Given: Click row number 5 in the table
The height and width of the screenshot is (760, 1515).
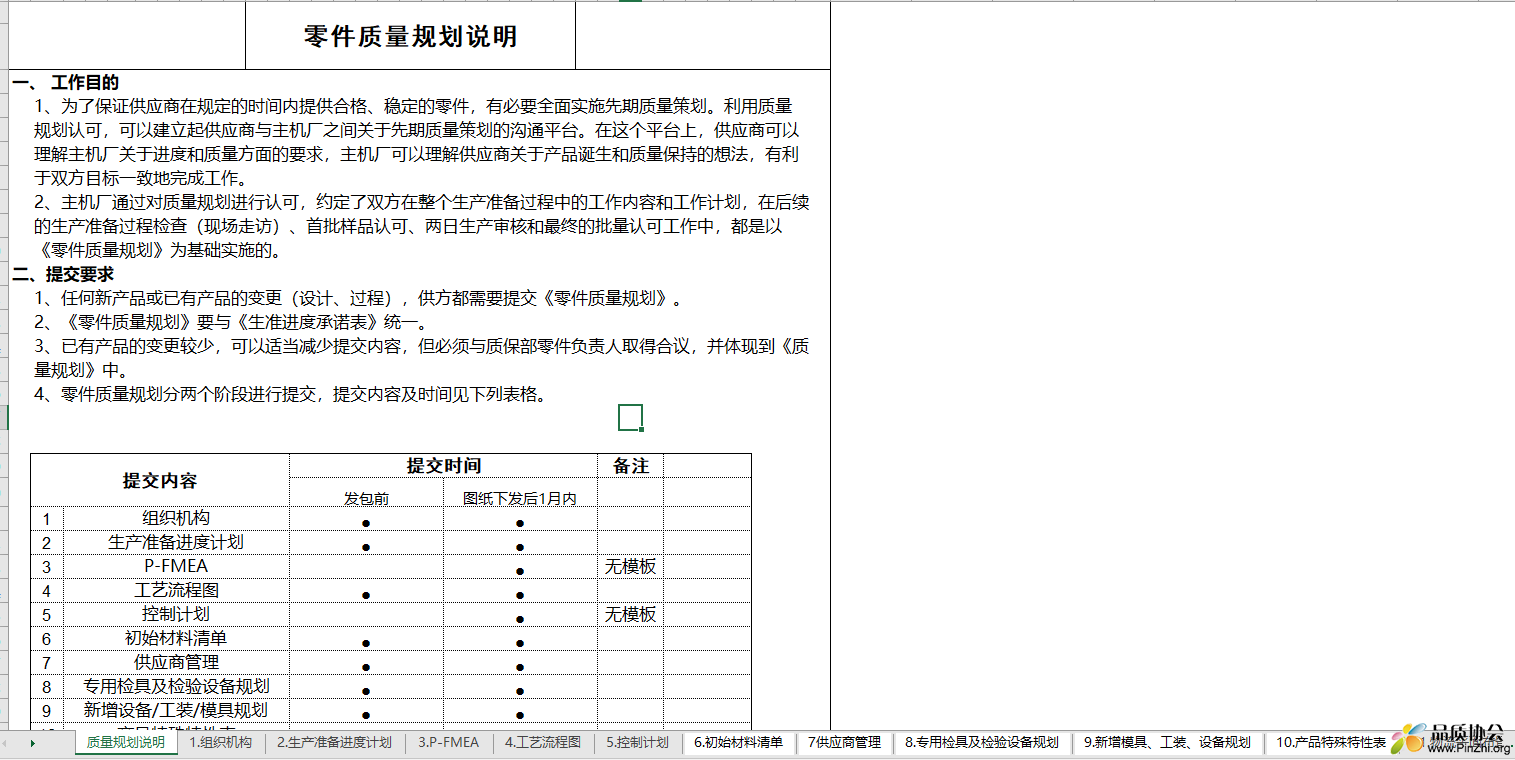Looking at the screenshot, I should click(x=47, y=615).
